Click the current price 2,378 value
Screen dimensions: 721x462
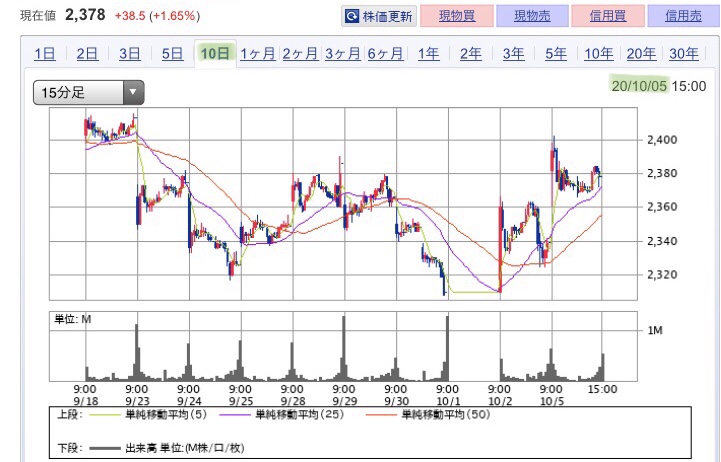coord(85,15)
